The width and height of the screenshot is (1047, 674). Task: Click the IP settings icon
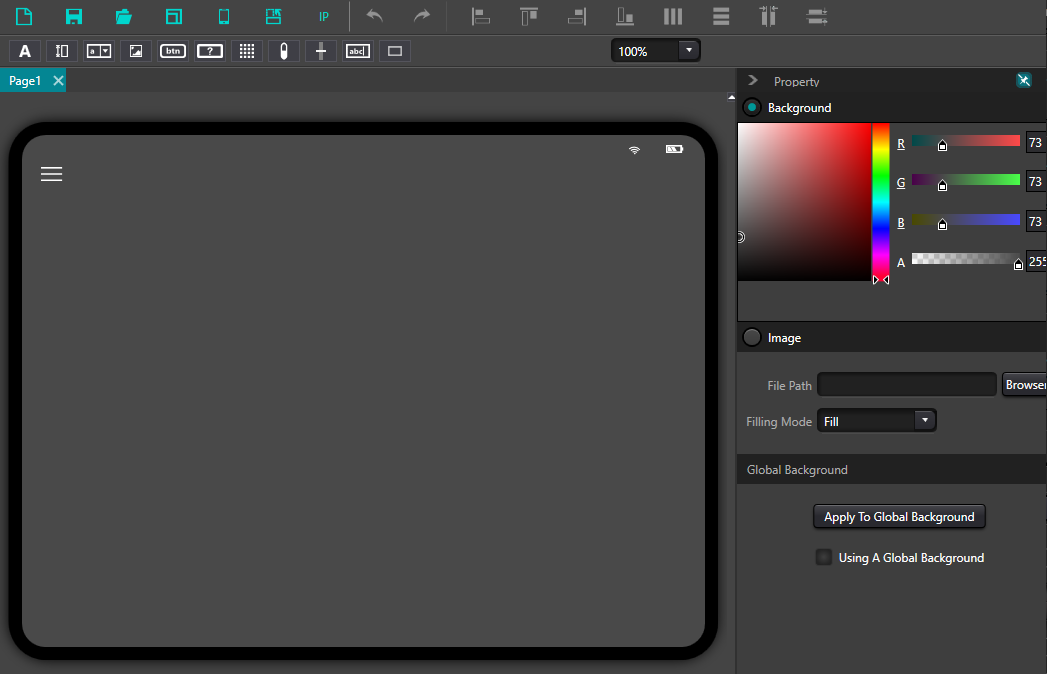click(x=324, y=17)
